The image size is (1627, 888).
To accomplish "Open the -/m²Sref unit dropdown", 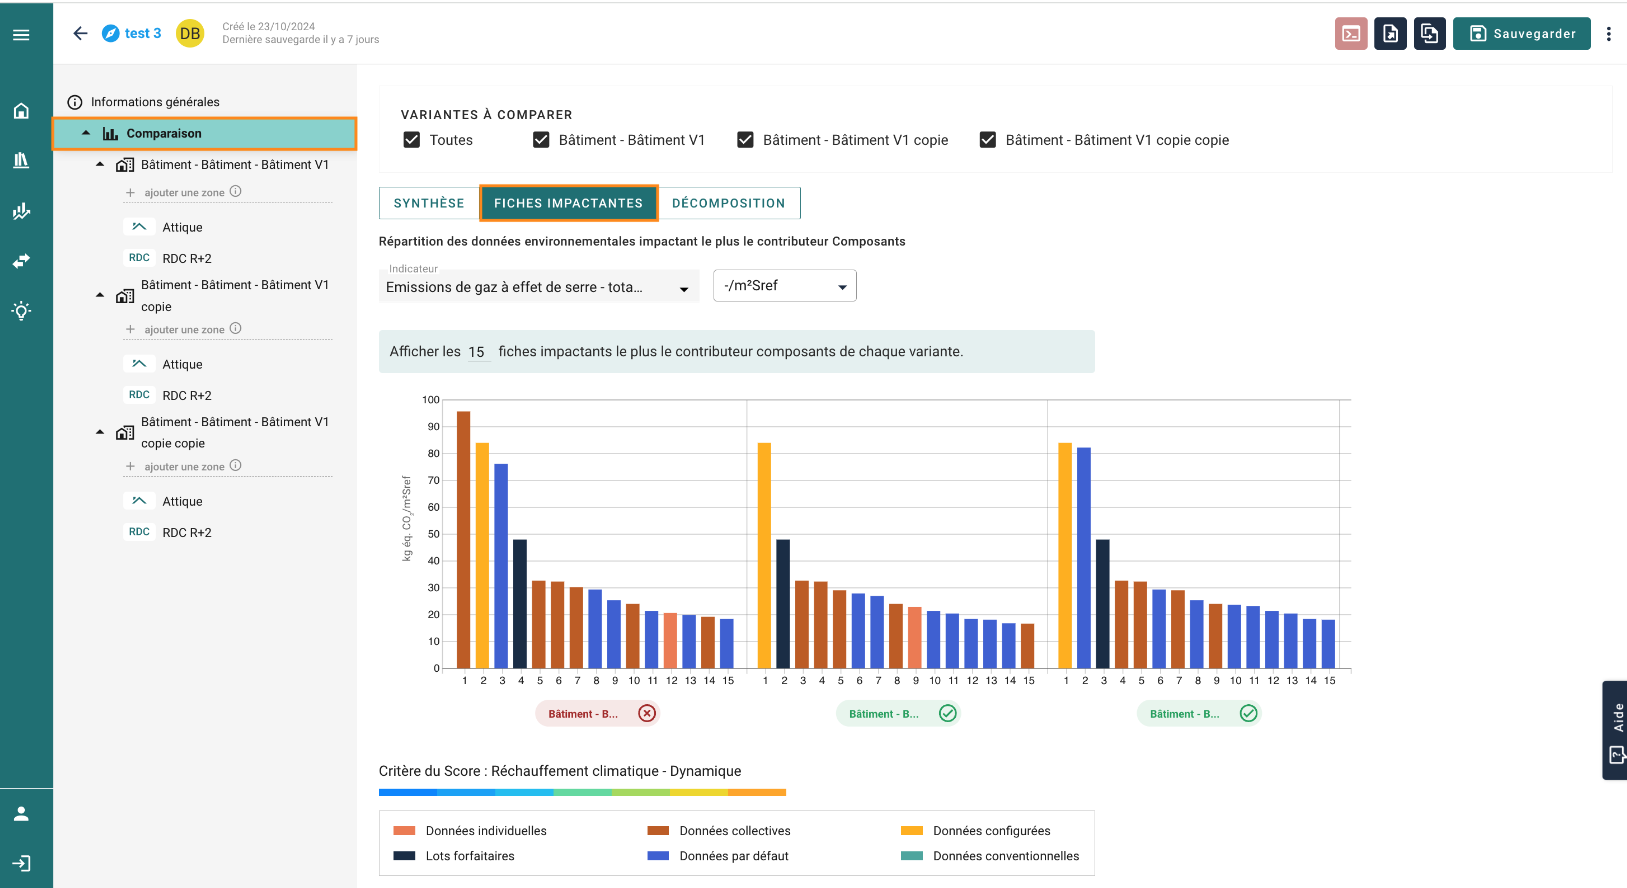I will coord(785,286).
